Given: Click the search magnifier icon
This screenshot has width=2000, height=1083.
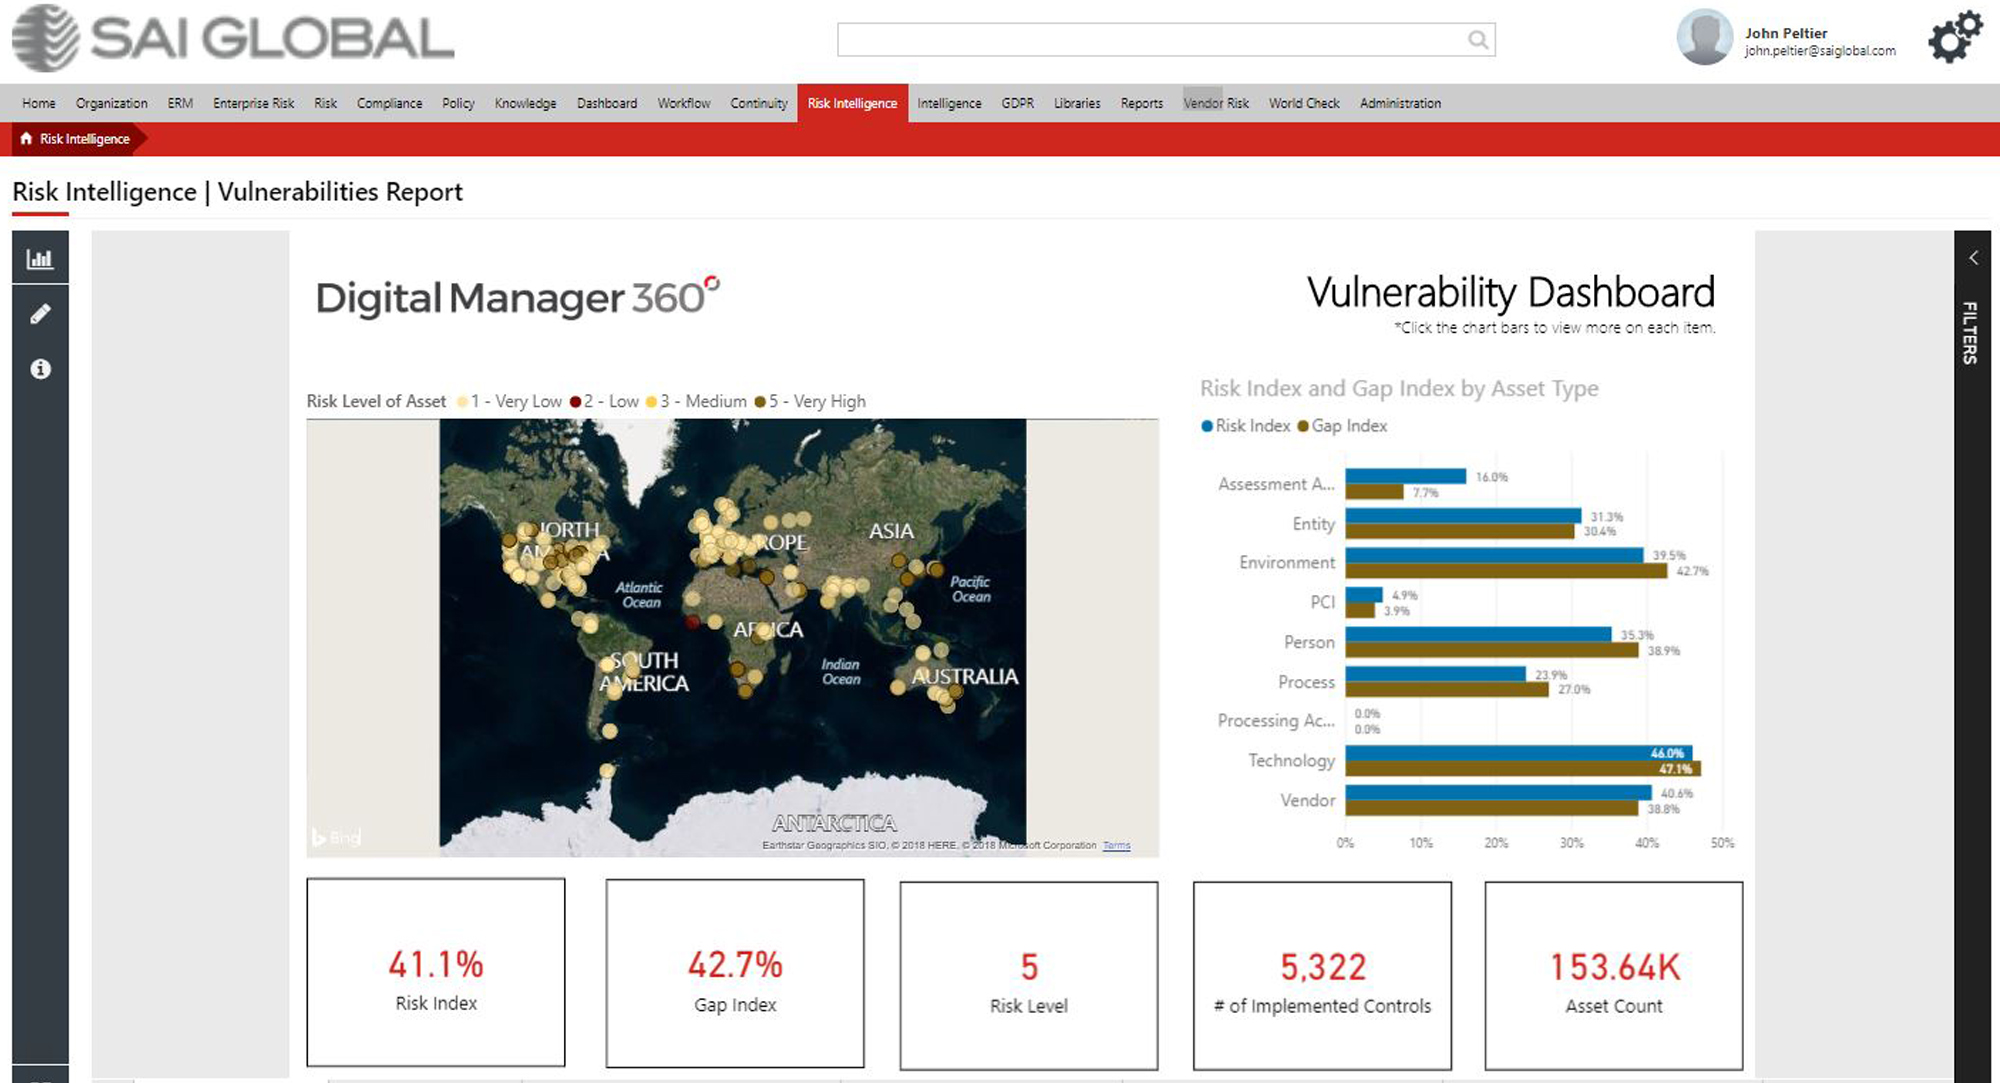Looking at the screenshot, I should pyautogui.click(x=1478, y=40).
